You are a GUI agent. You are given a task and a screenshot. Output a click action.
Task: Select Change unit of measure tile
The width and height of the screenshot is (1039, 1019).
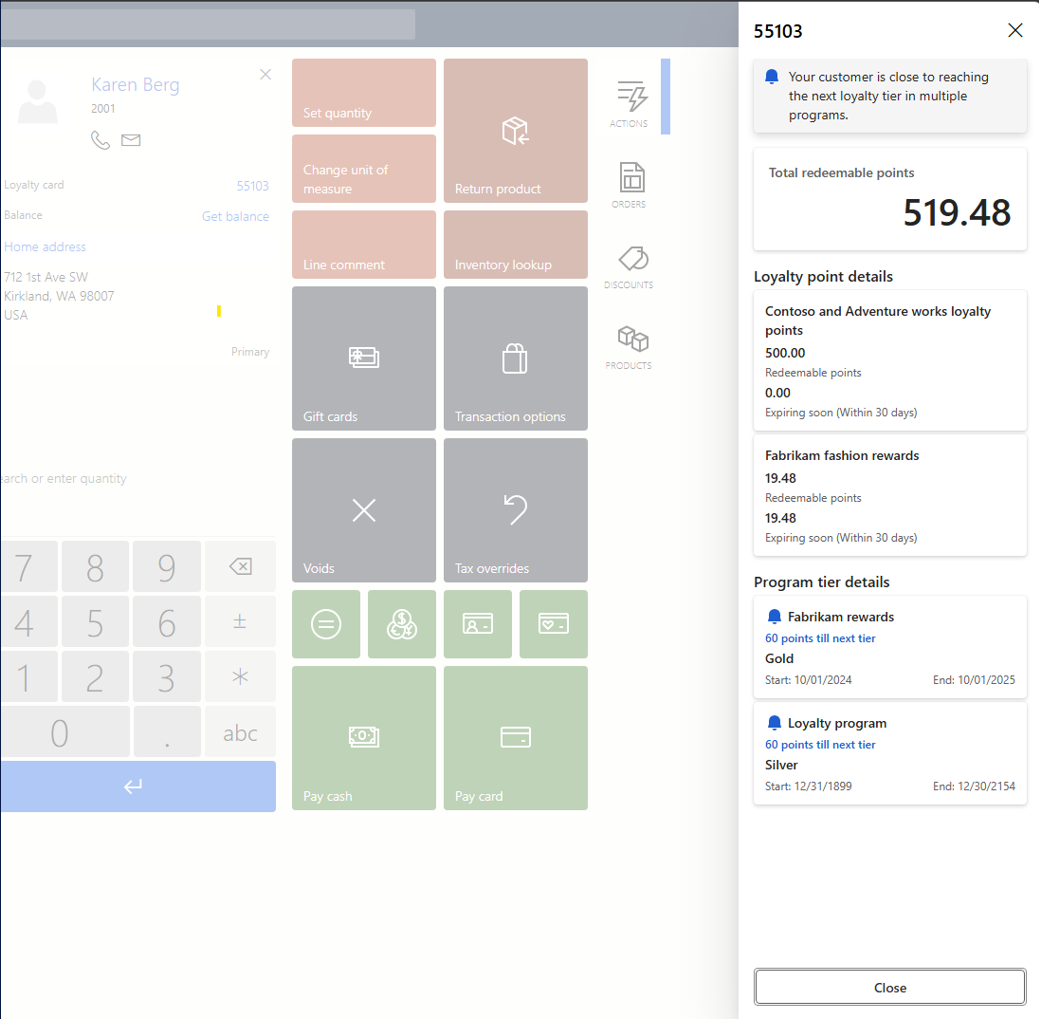[364, 168]
